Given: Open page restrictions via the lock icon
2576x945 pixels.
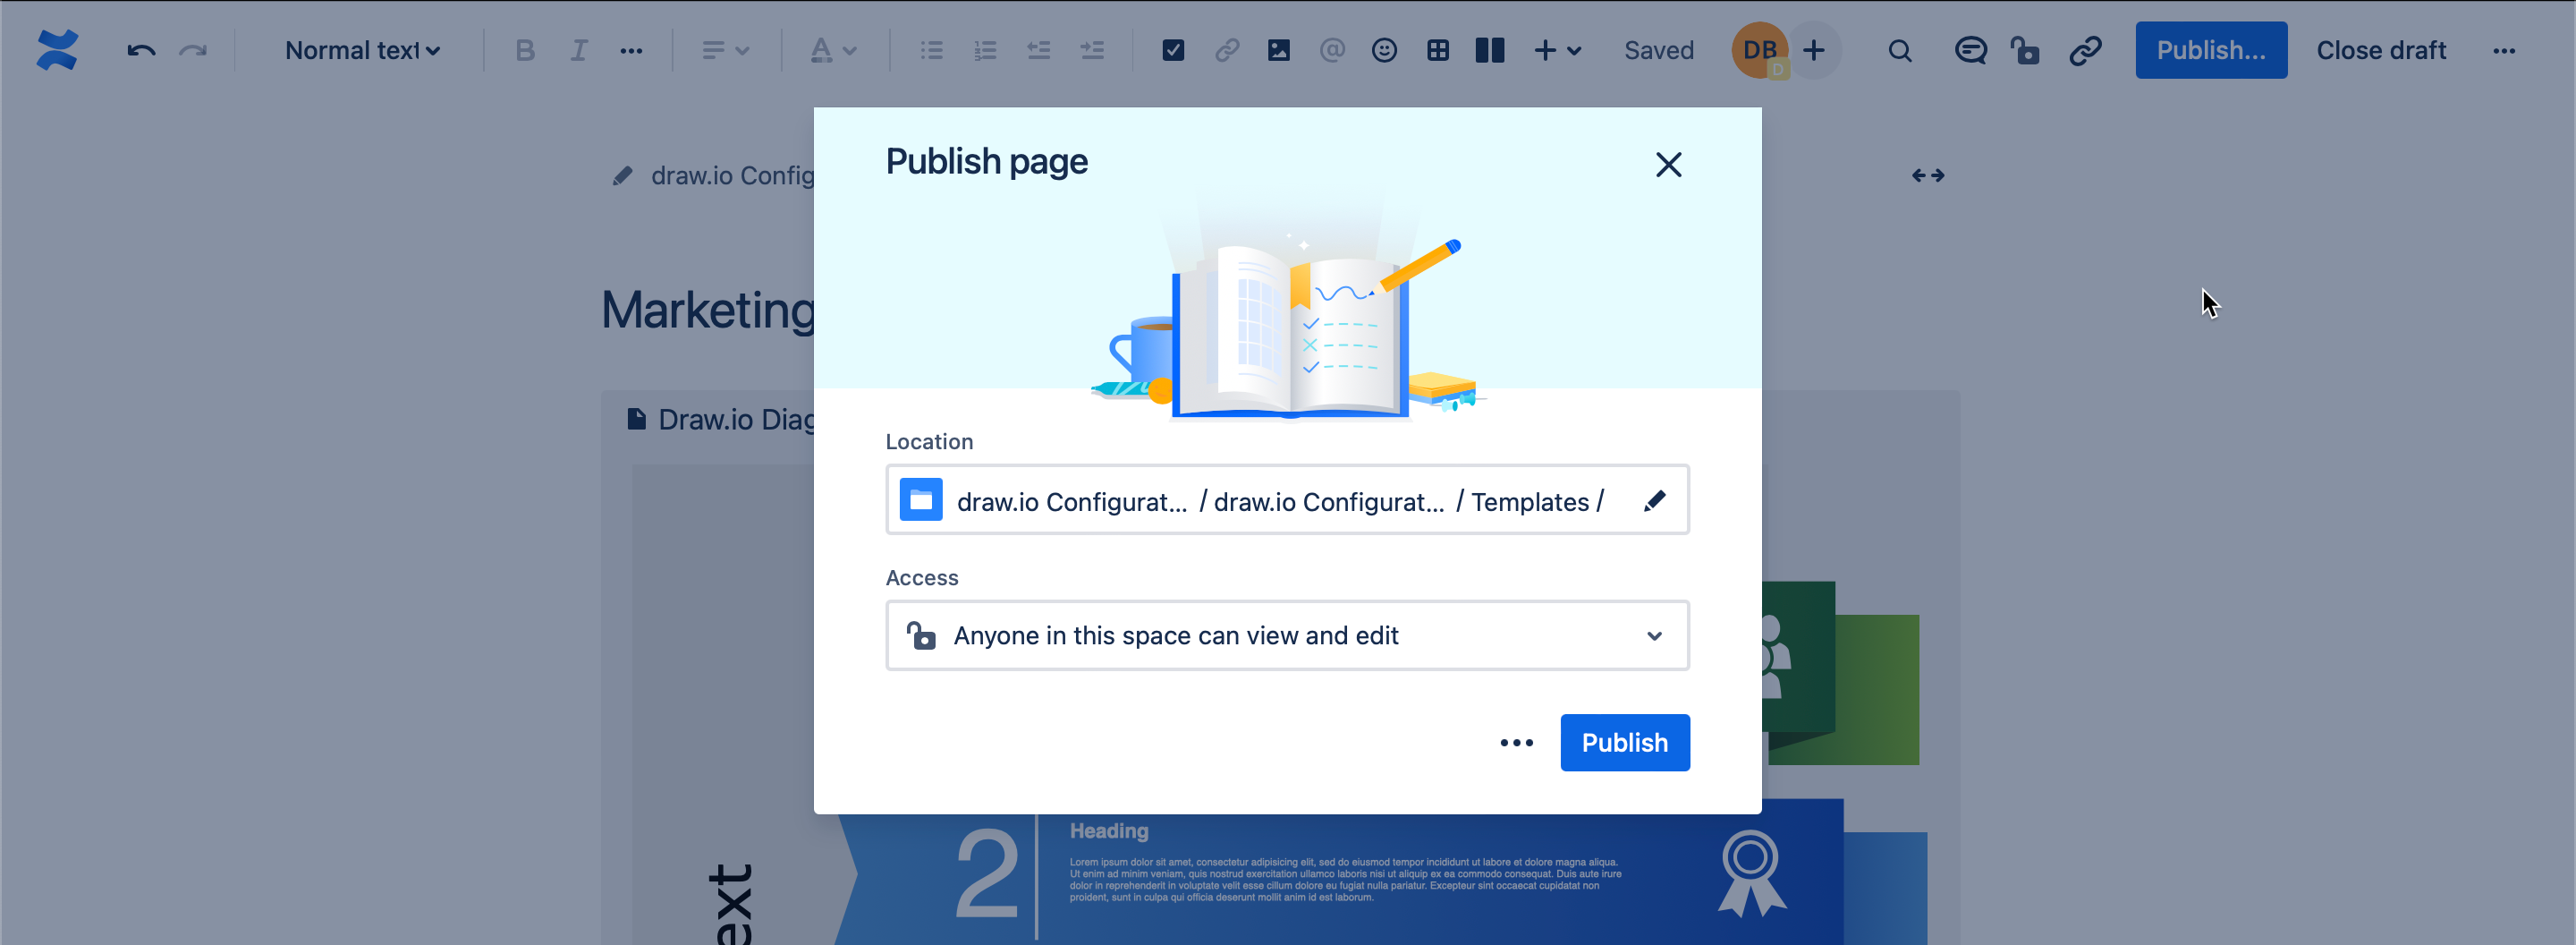Looking at the screenshot, I should tap(2026, 50).
